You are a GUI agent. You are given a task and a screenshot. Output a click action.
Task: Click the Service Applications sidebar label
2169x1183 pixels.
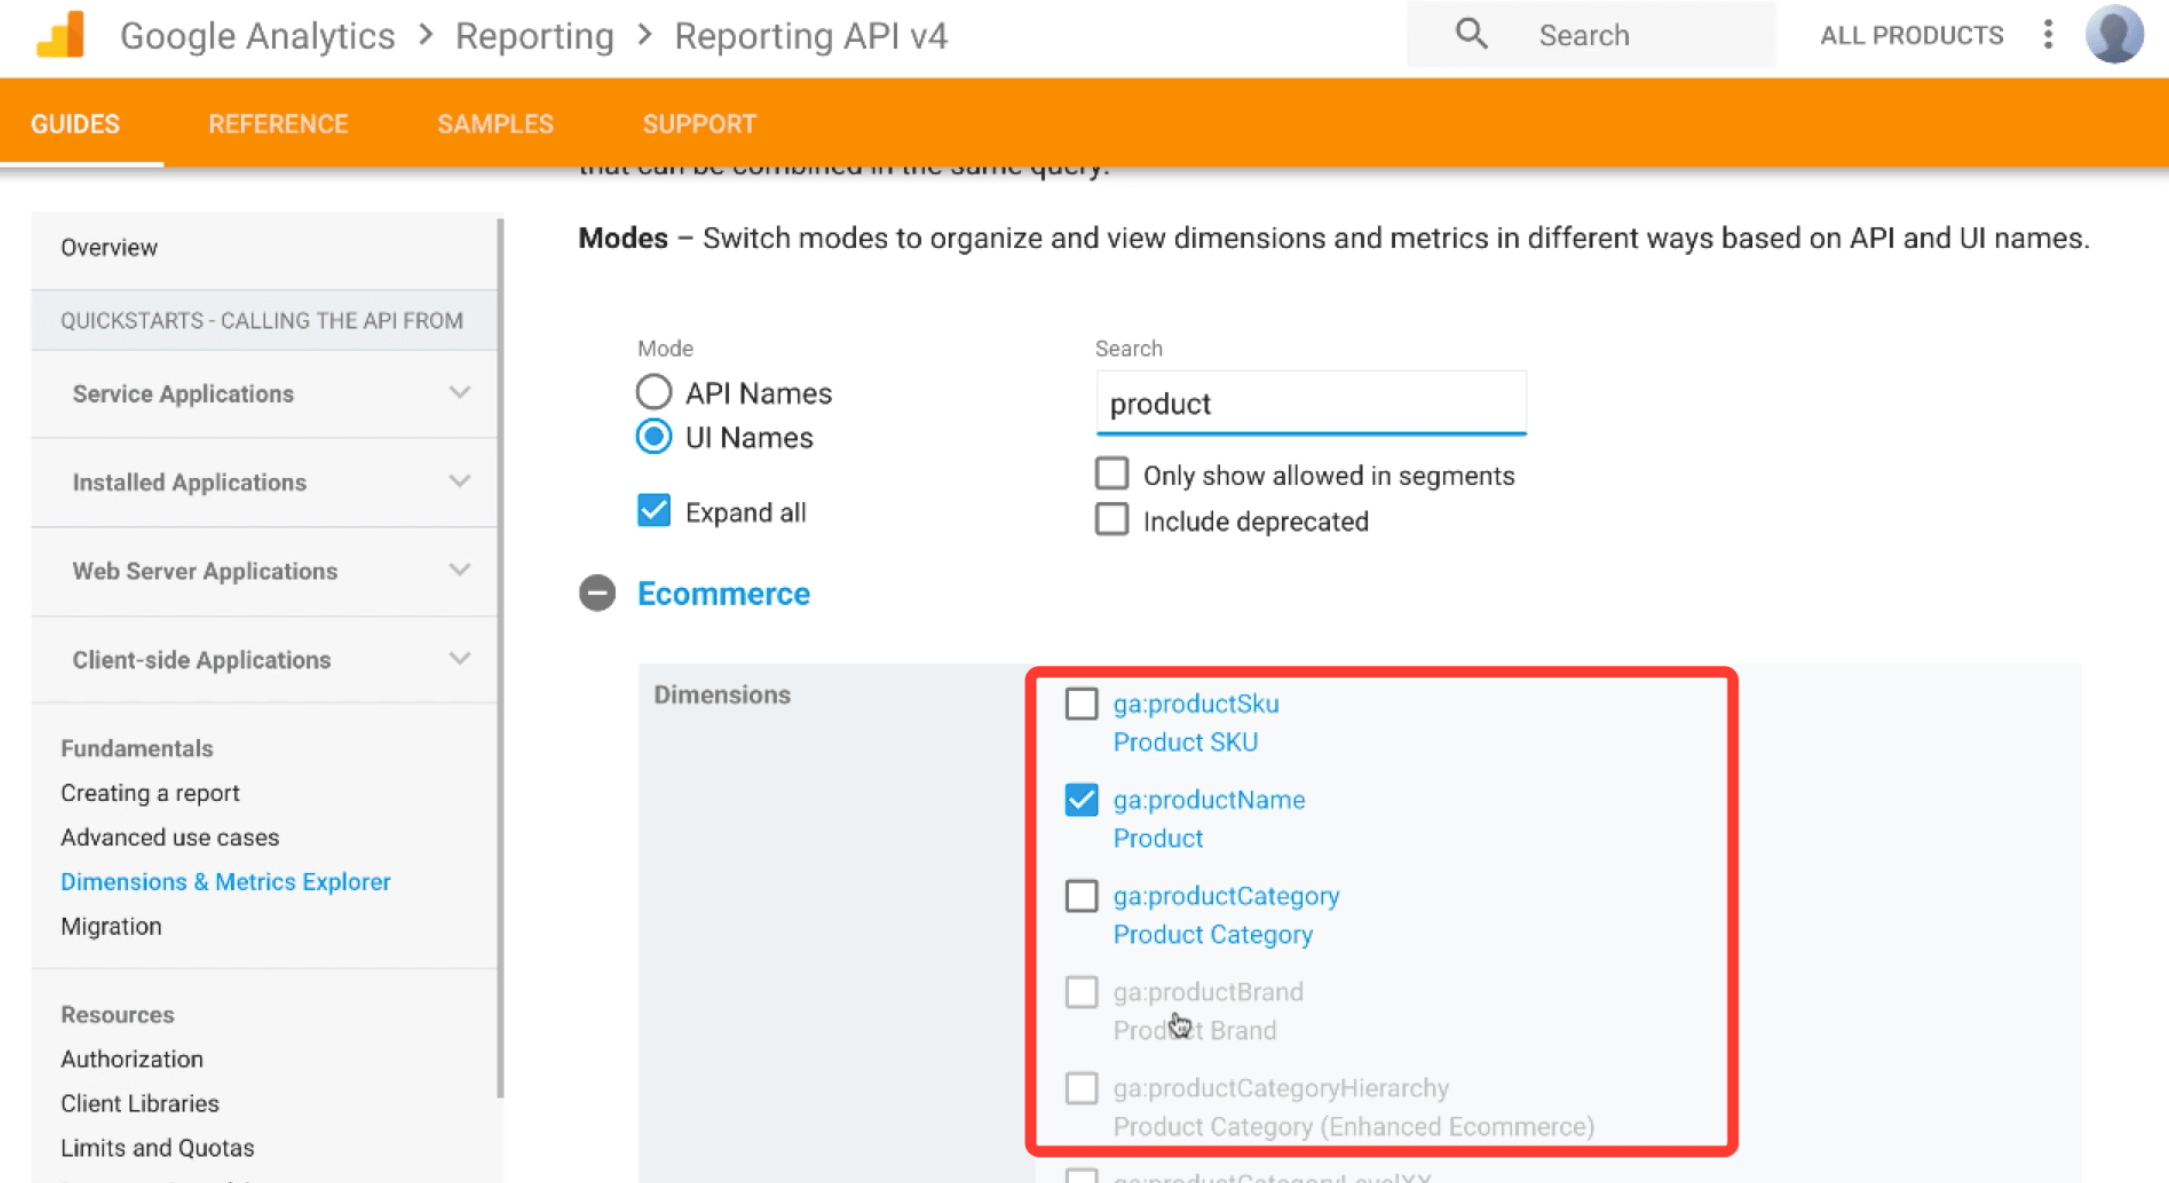[x=183, y=394]
